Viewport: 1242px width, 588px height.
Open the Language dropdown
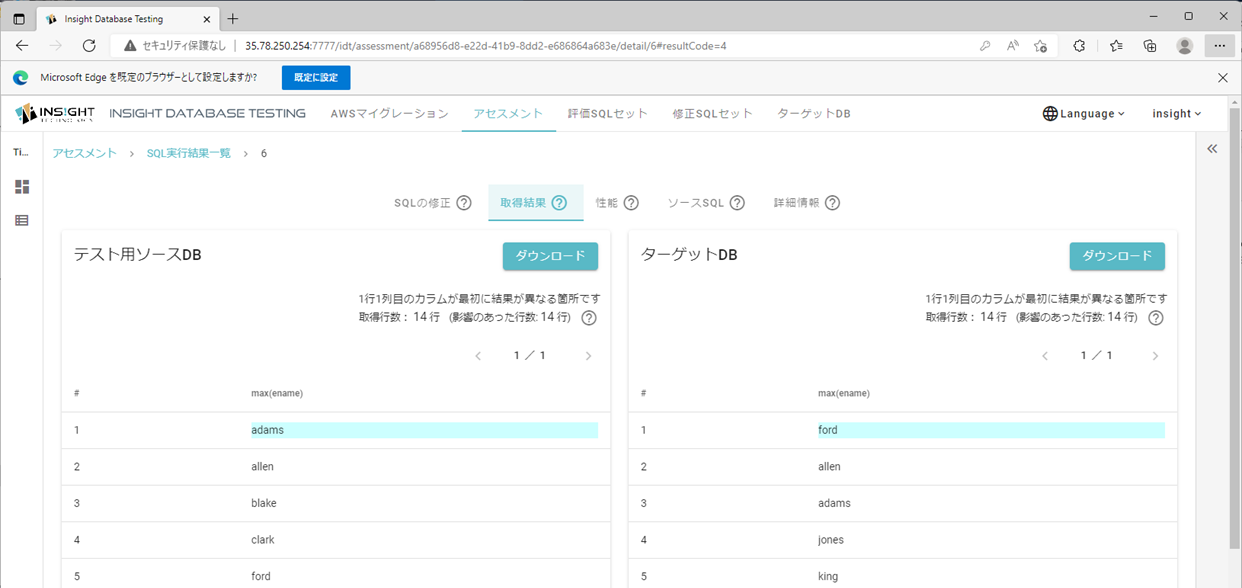click(1084, 114)
